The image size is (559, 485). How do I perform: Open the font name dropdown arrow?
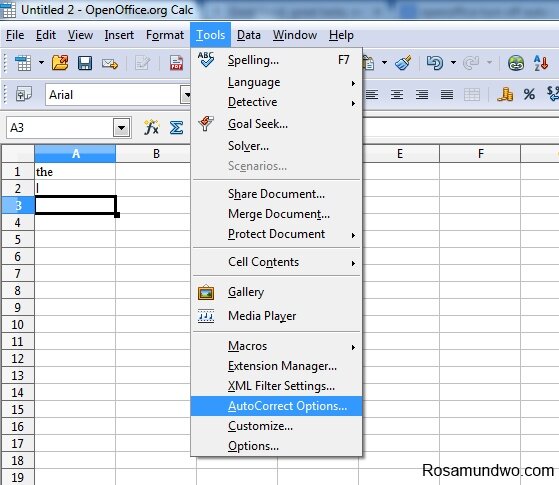coord(186,95)
